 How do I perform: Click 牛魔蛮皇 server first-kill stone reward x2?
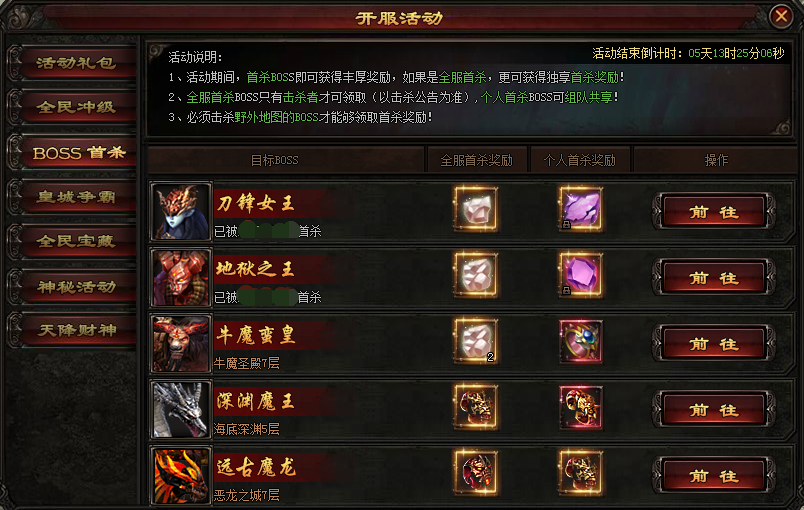[476, 341]
